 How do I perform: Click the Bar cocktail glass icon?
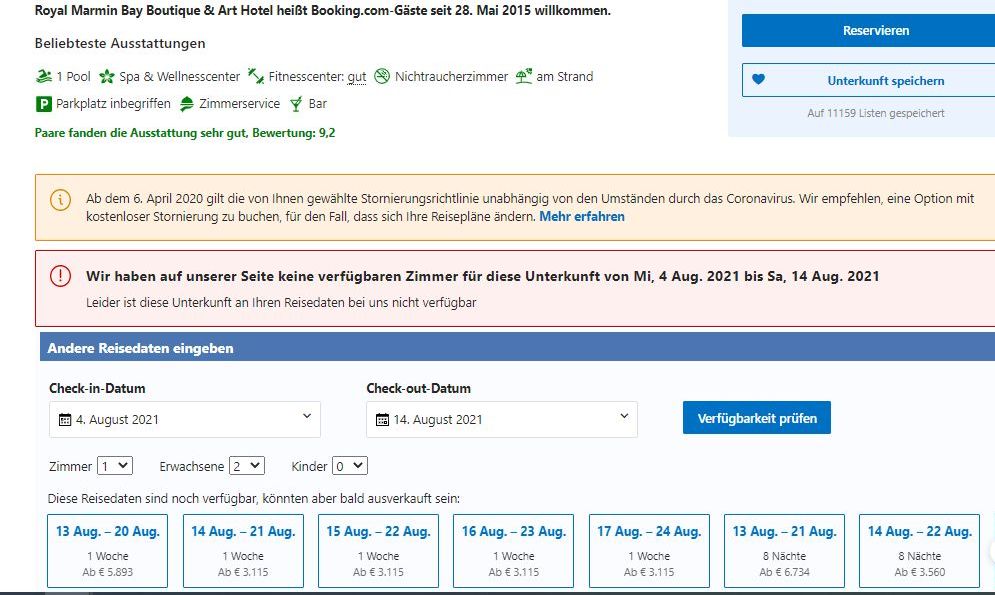[x=296, y=104]
